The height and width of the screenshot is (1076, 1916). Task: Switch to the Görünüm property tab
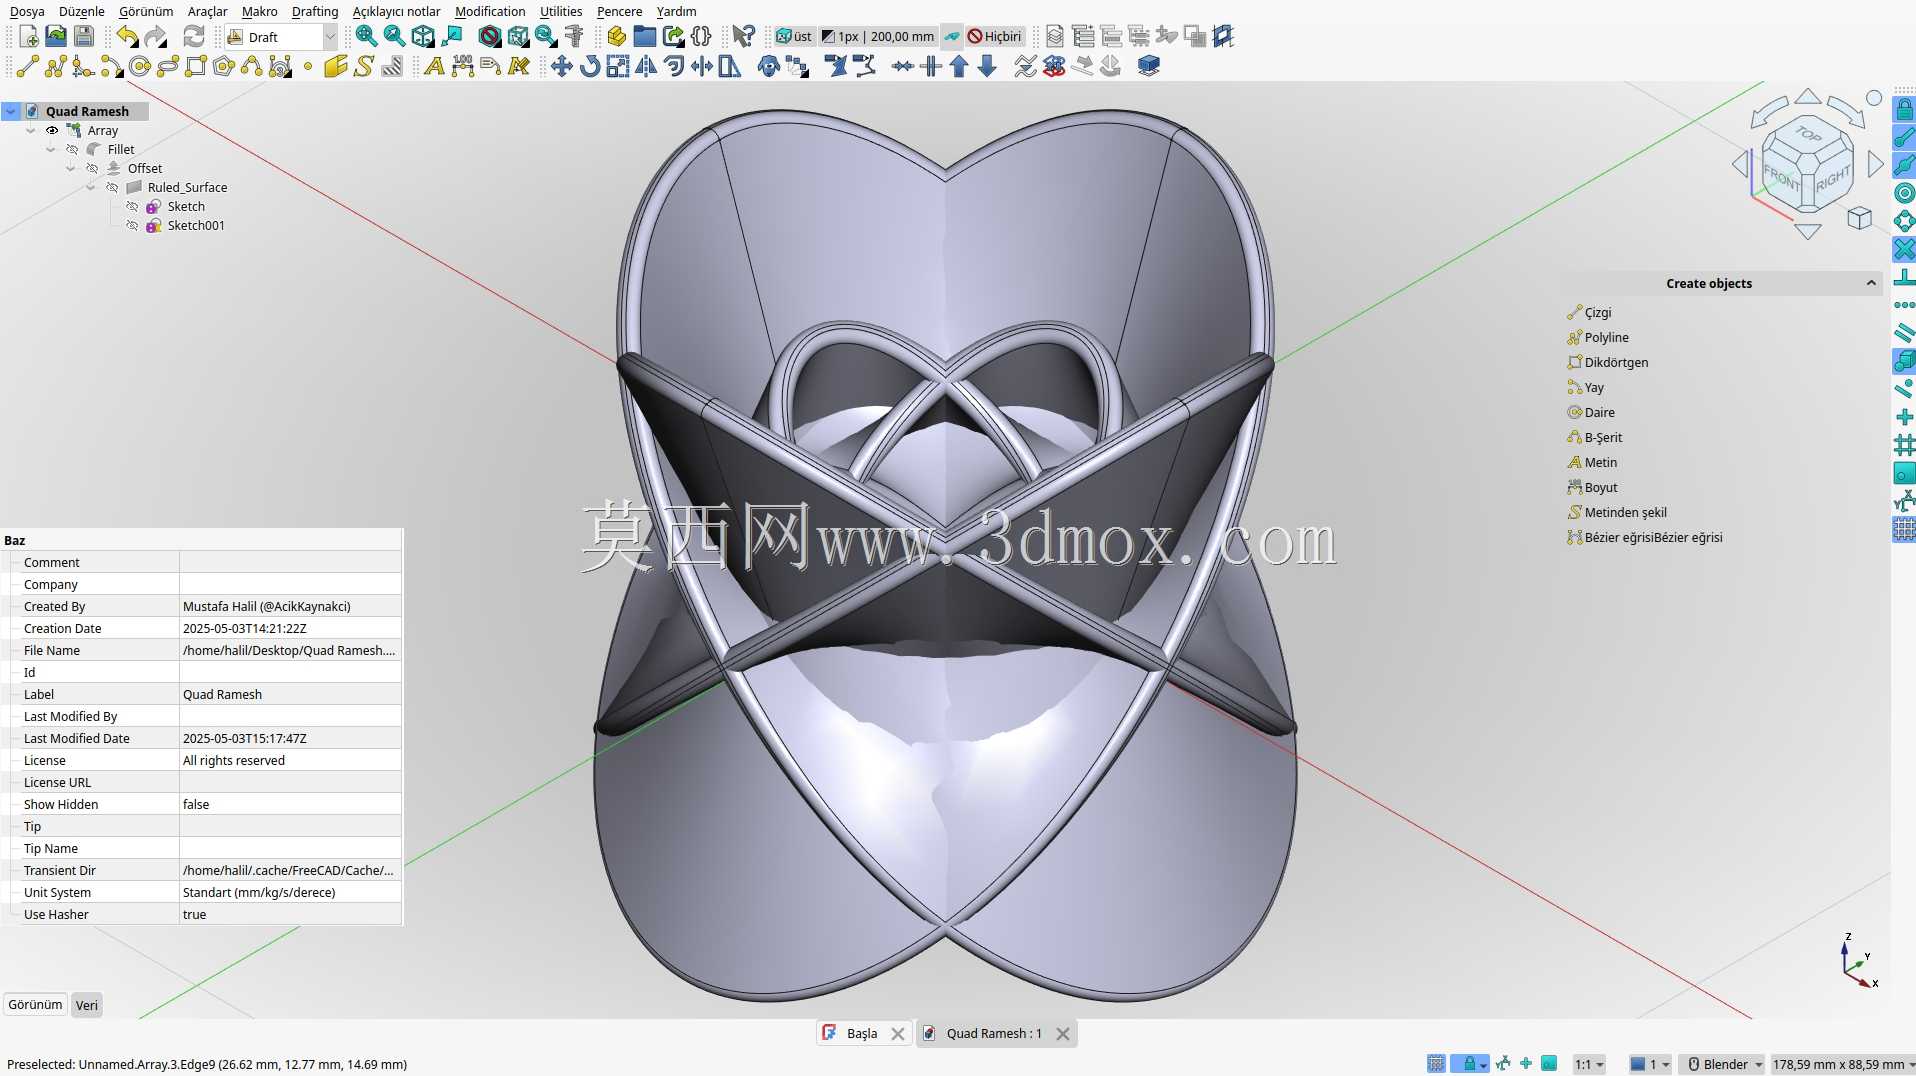35,1005
